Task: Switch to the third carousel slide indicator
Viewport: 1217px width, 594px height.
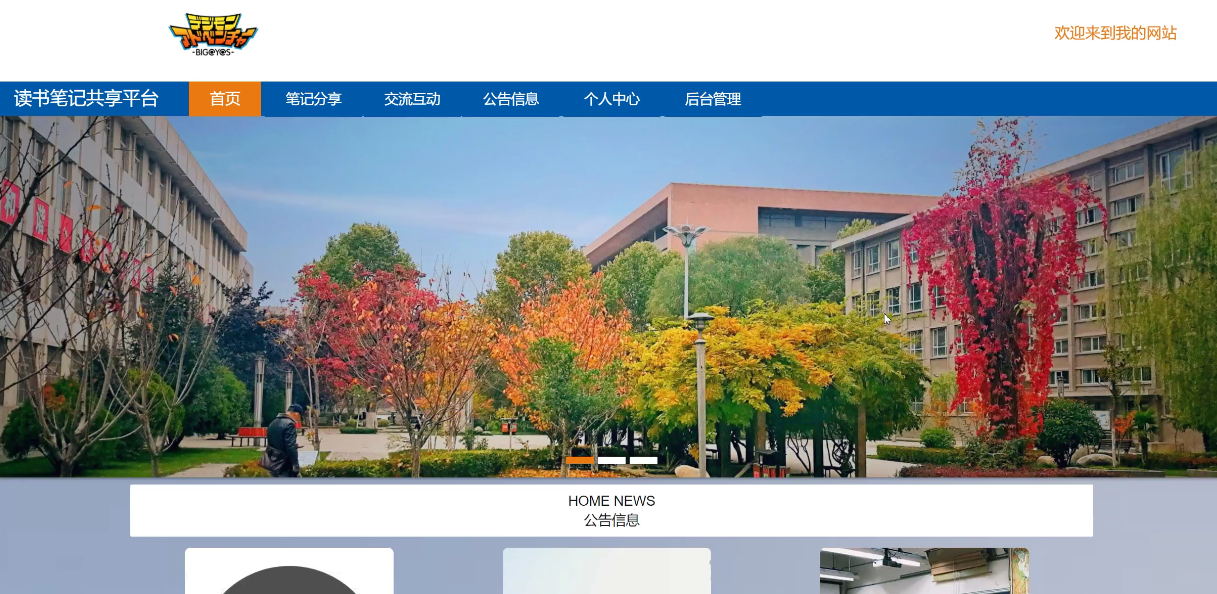Action: [x=644, y=460]
